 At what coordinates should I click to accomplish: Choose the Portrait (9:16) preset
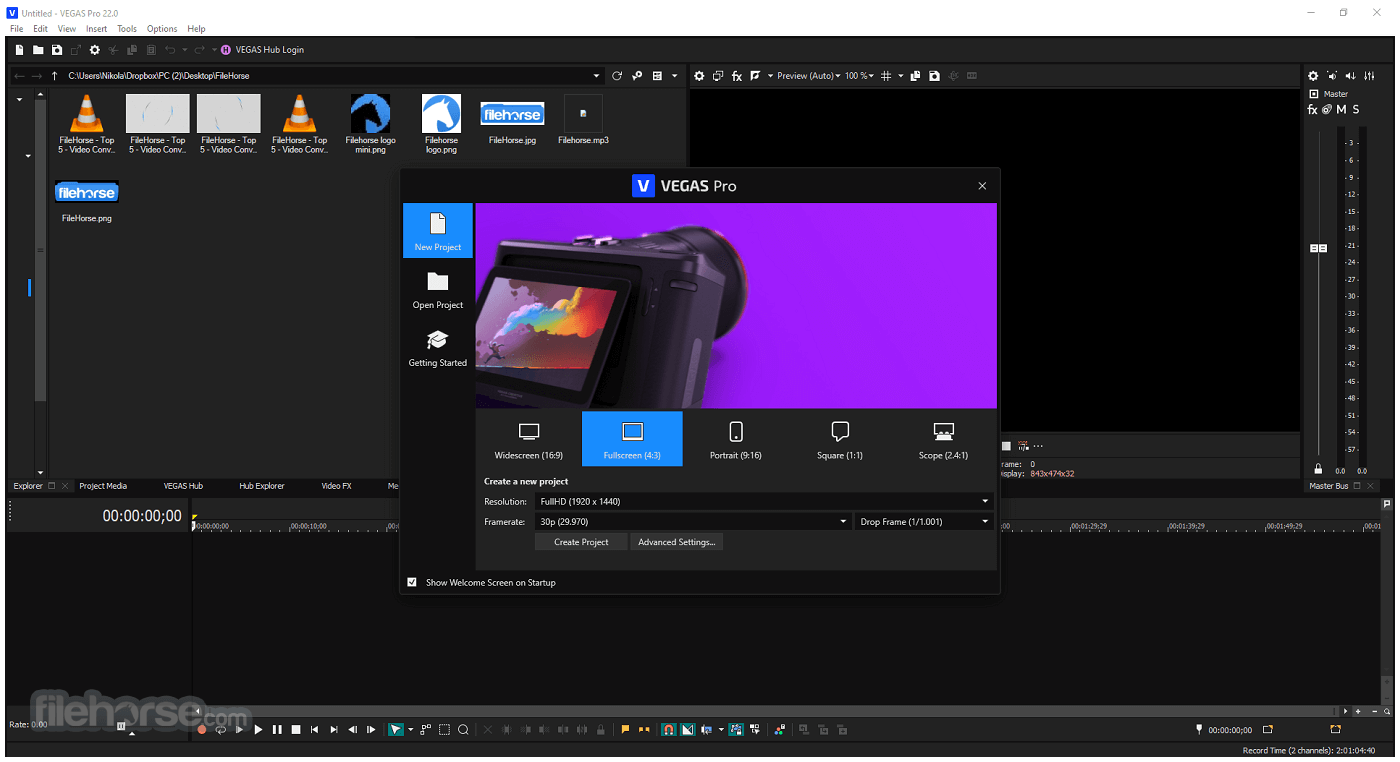736,439
